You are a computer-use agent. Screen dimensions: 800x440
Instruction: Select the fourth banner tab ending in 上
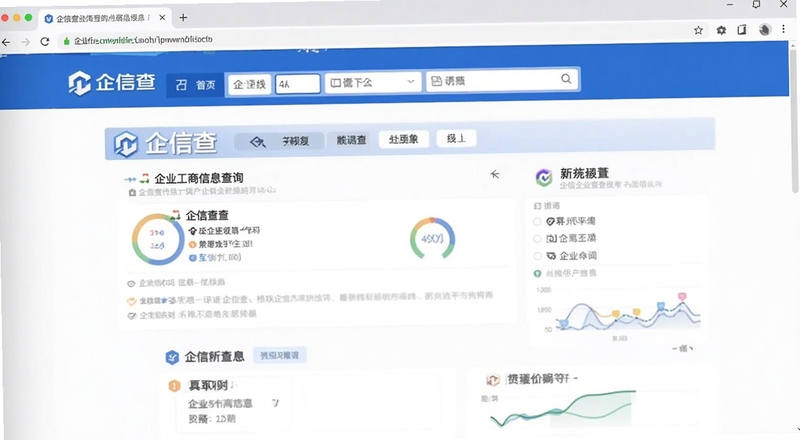tap(456, 138)
